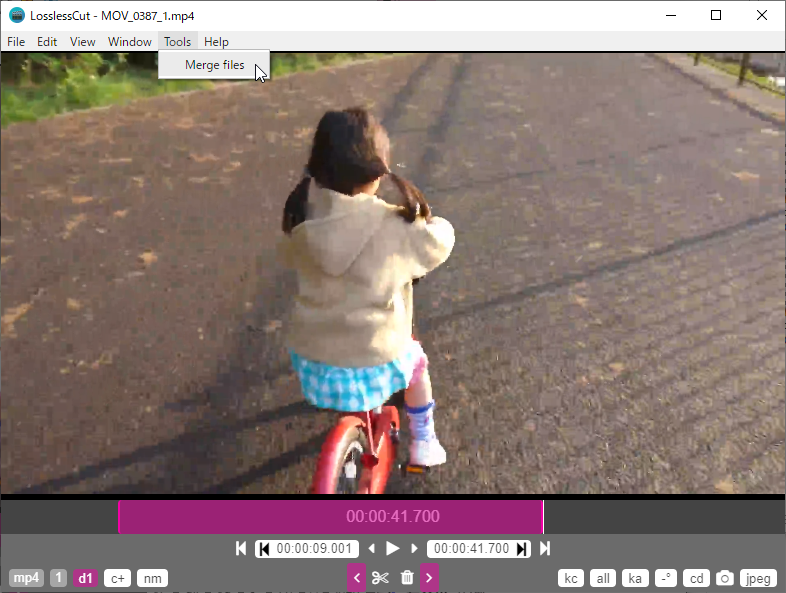786x593 pixels.
Task: Click the scissors cut export icon
Action: pyautogui.click(x=380, y=577)
